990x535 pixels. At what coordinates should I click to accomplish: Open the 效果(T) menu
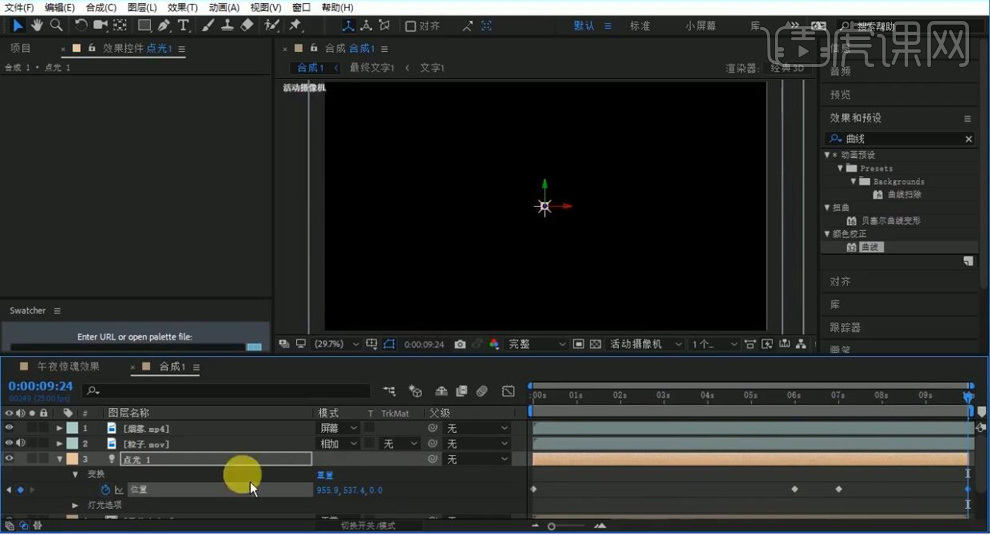coord(182,7)
